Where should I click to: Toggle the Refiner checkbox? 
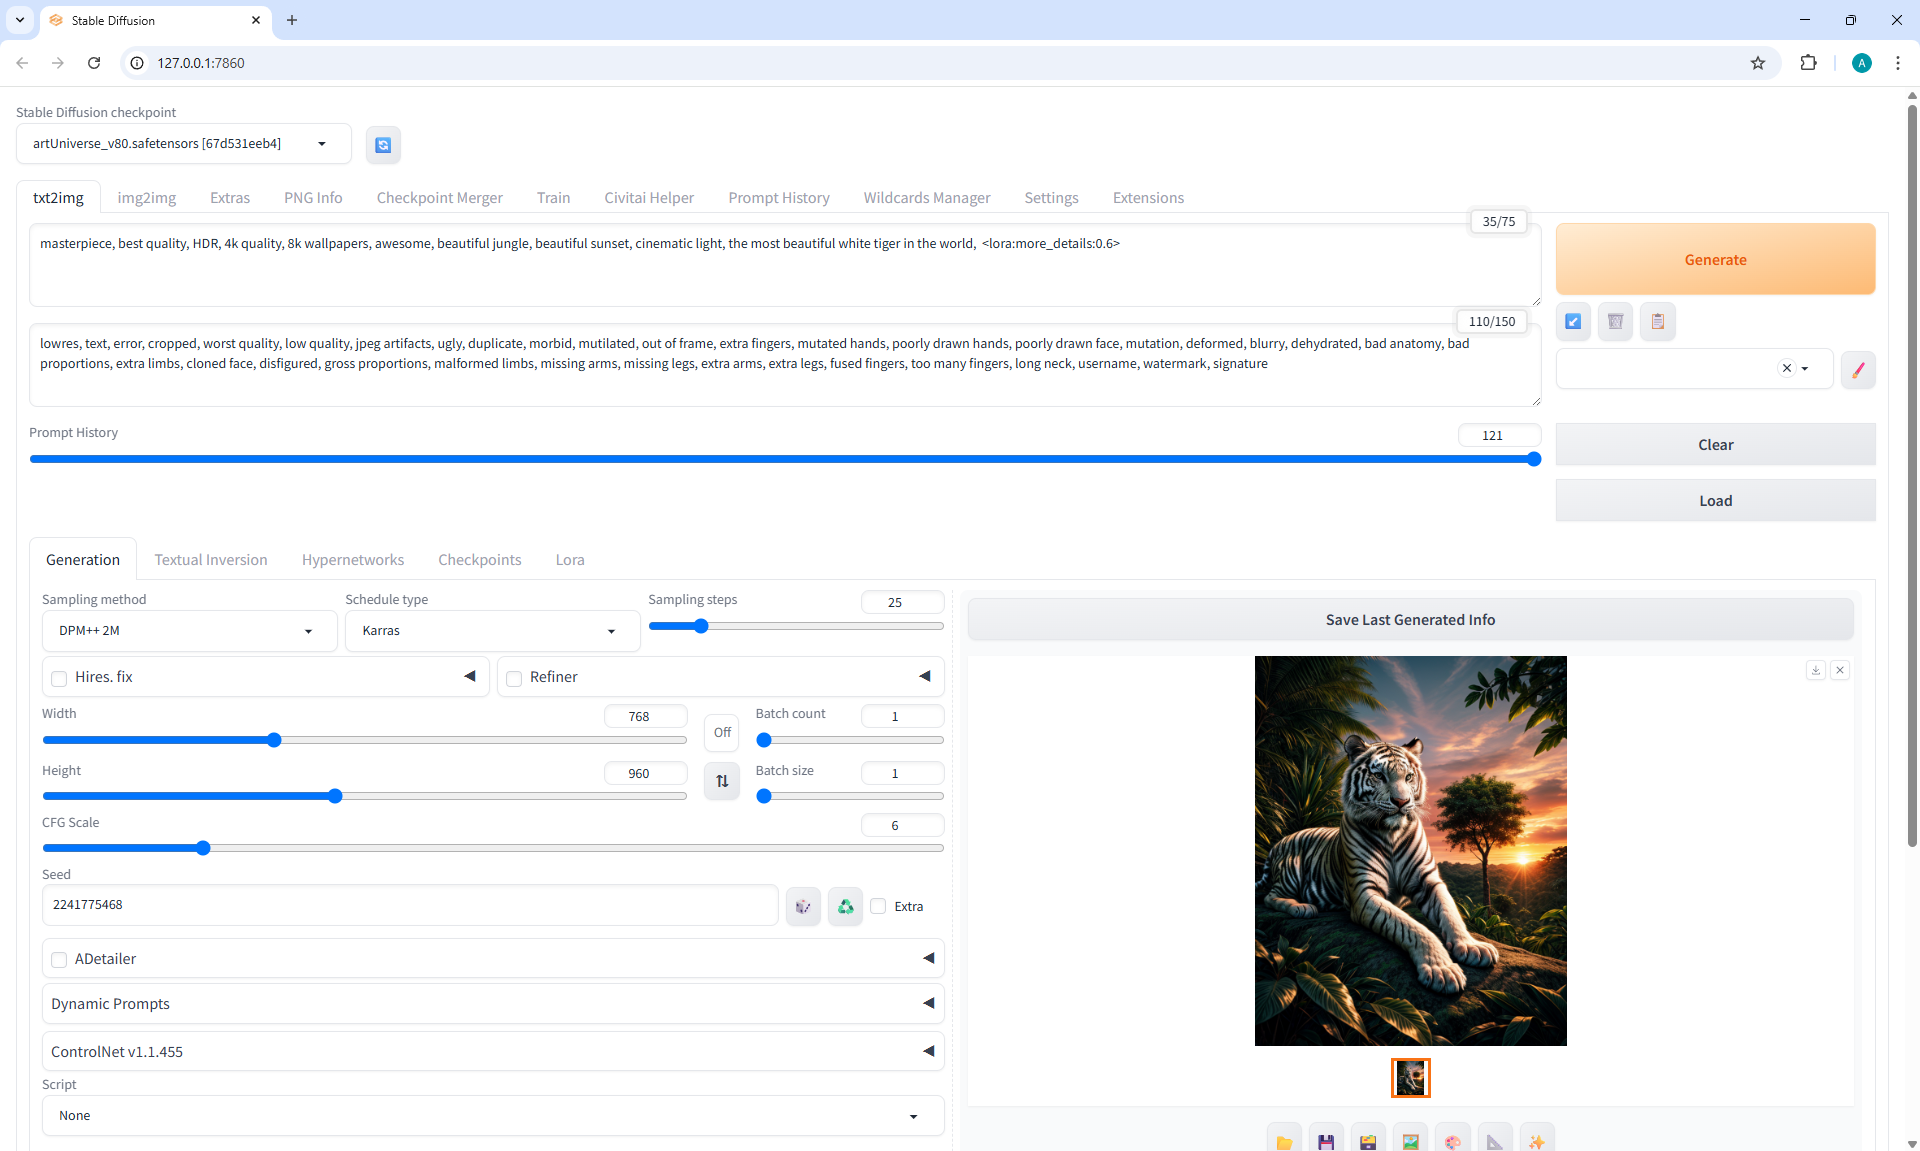(x=515, y=678)
